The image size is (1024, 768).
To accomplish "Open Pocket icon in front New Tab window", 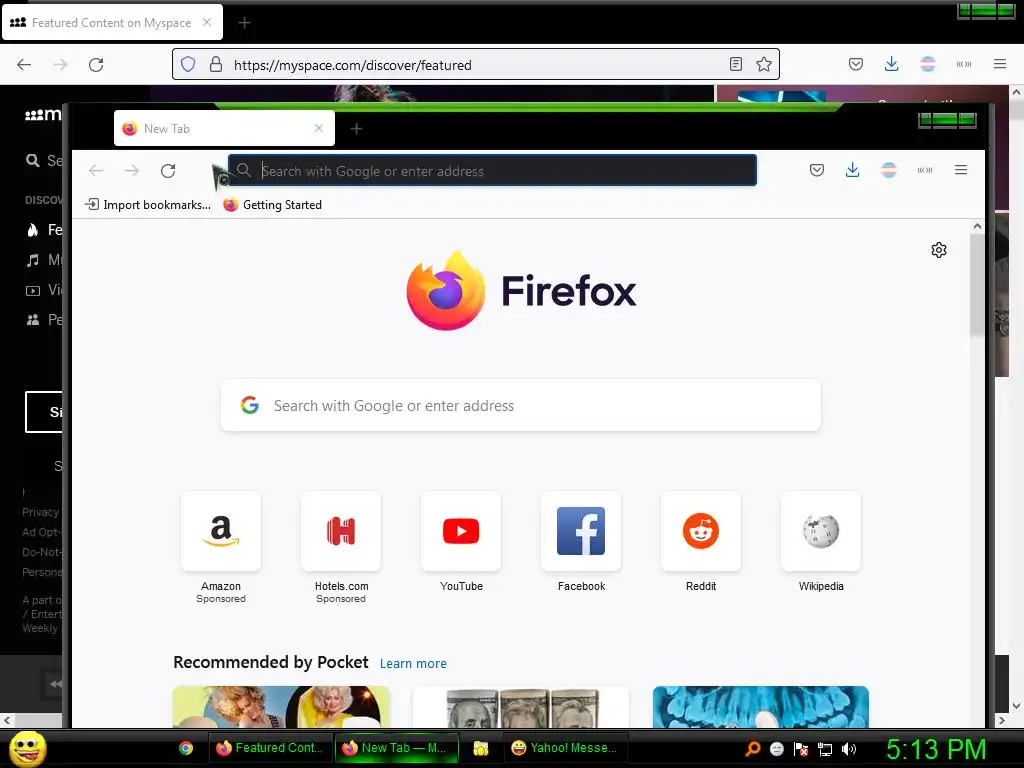I will 816,170.
